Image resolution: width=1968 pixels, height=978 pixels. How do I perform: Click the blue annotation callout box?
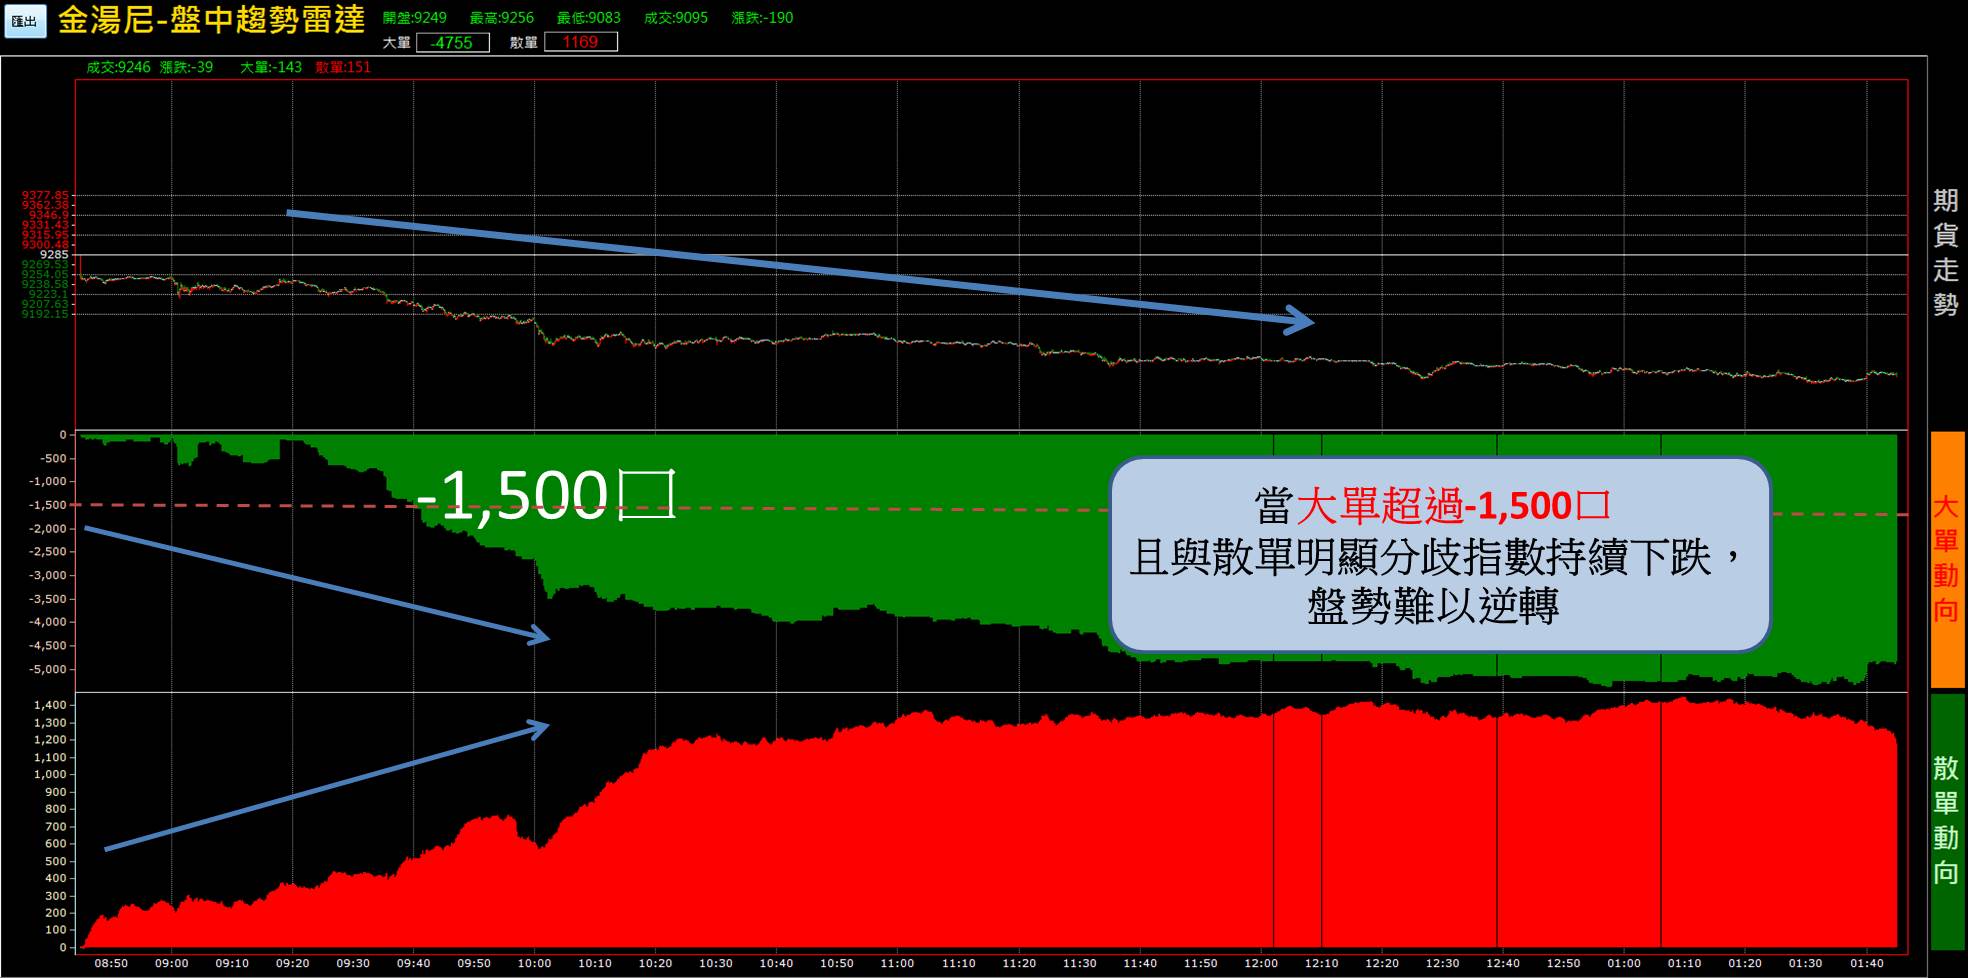click(1439, 555)
